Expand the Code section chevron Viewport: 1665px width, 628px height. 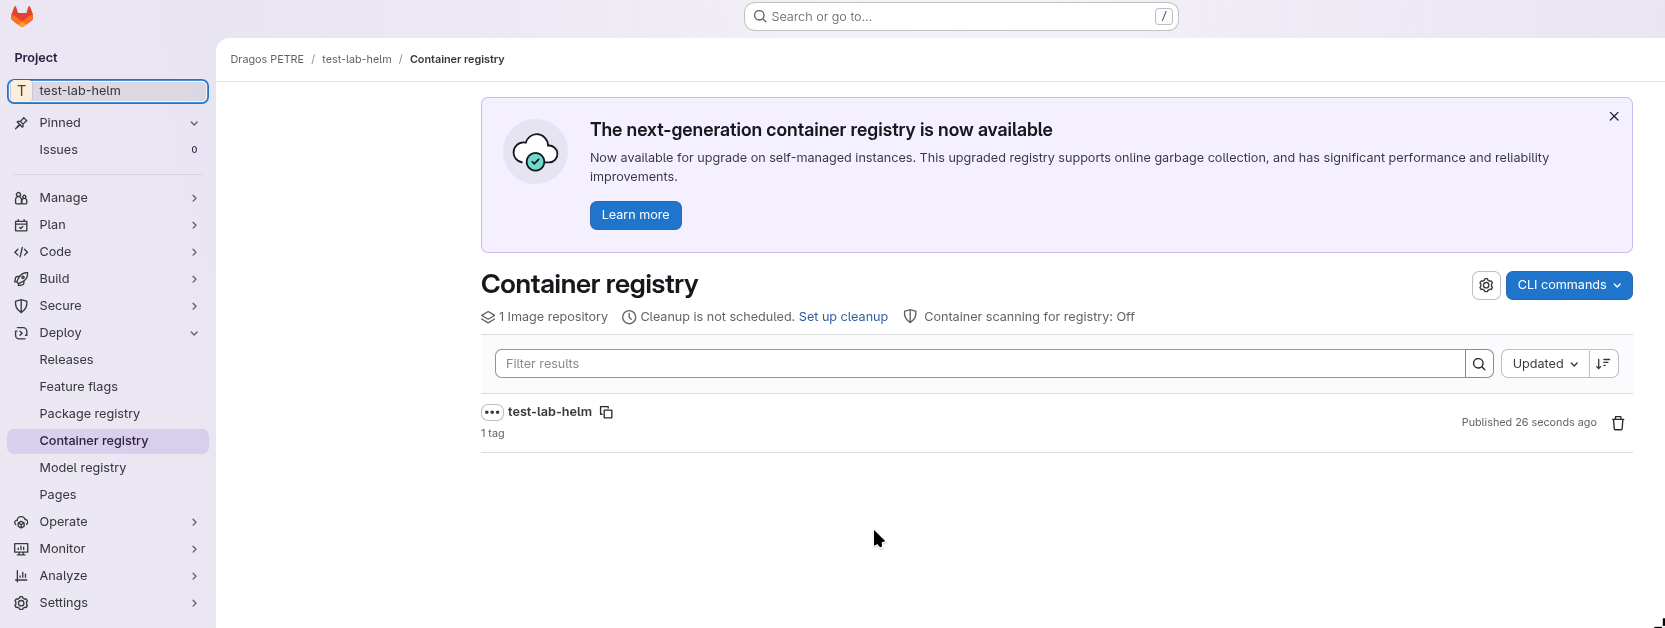tap(194, 252)
